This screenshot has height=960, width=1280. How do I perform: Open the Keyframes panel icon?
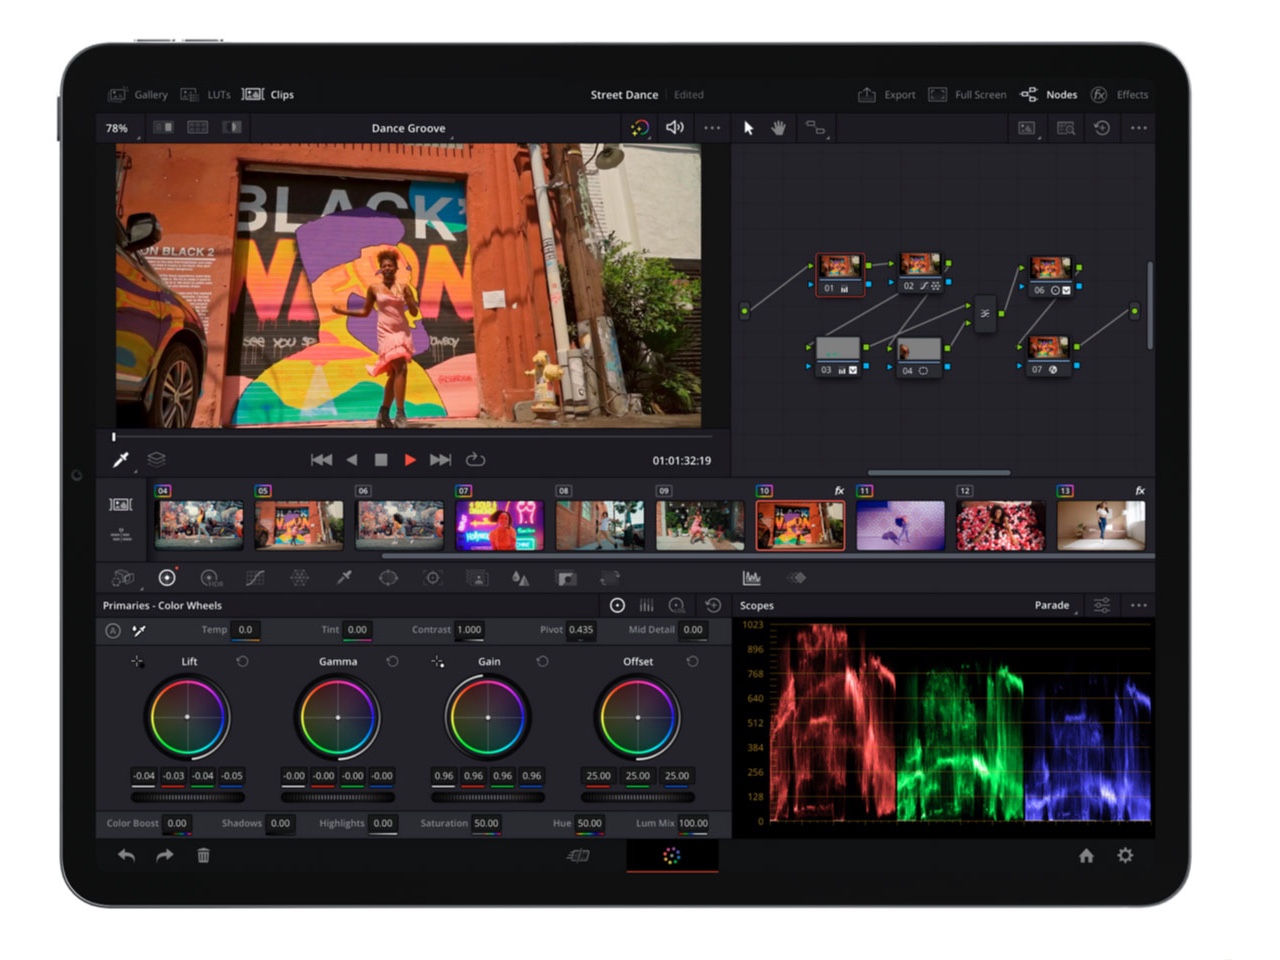point(796,578)
